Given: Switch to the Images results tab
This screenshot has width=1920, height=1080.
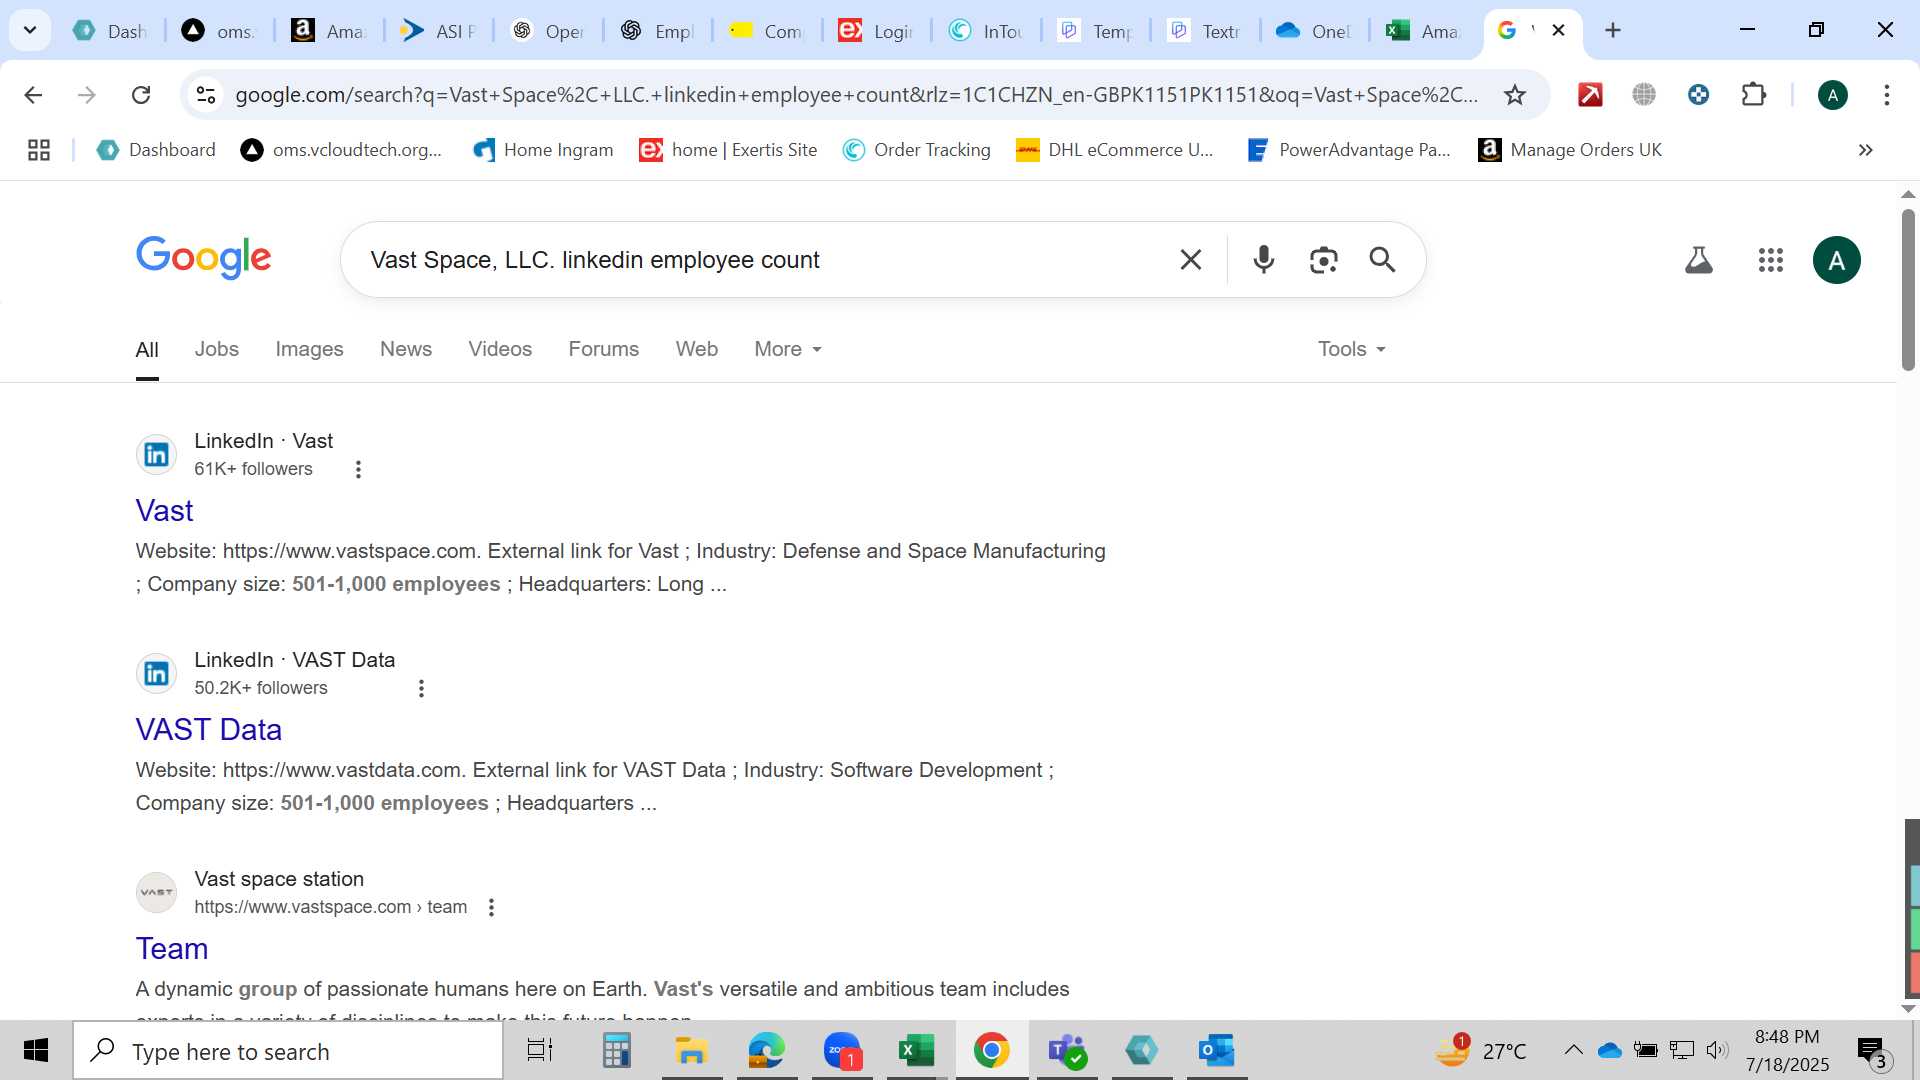Looking at the screenshot, I should click(x=309, y=349).
